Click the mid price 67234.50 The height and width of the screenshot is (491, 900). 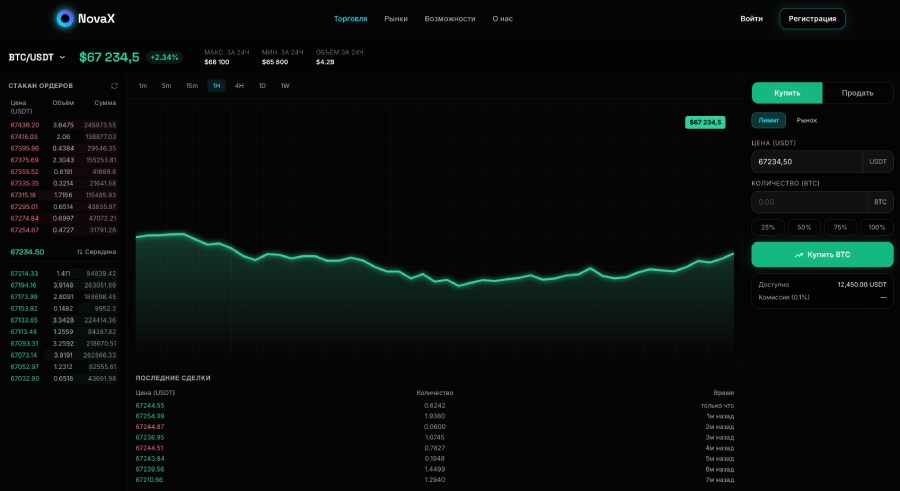click(27, 252)
